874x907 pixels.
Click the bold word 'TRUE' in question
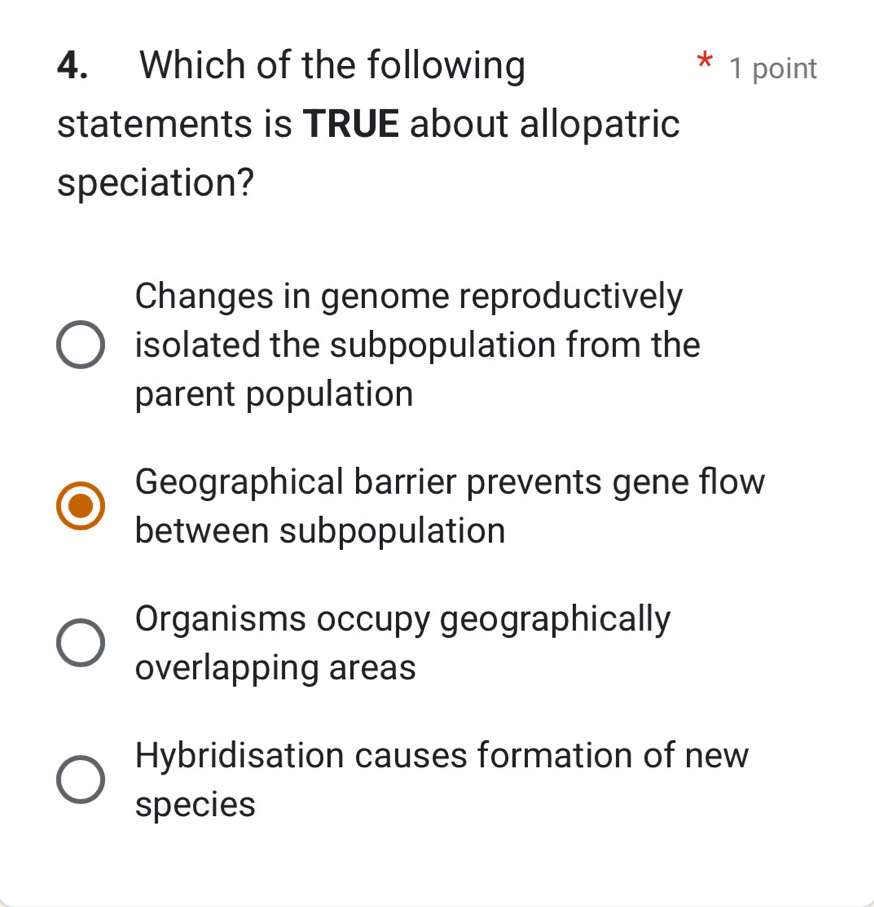[350, 124]
